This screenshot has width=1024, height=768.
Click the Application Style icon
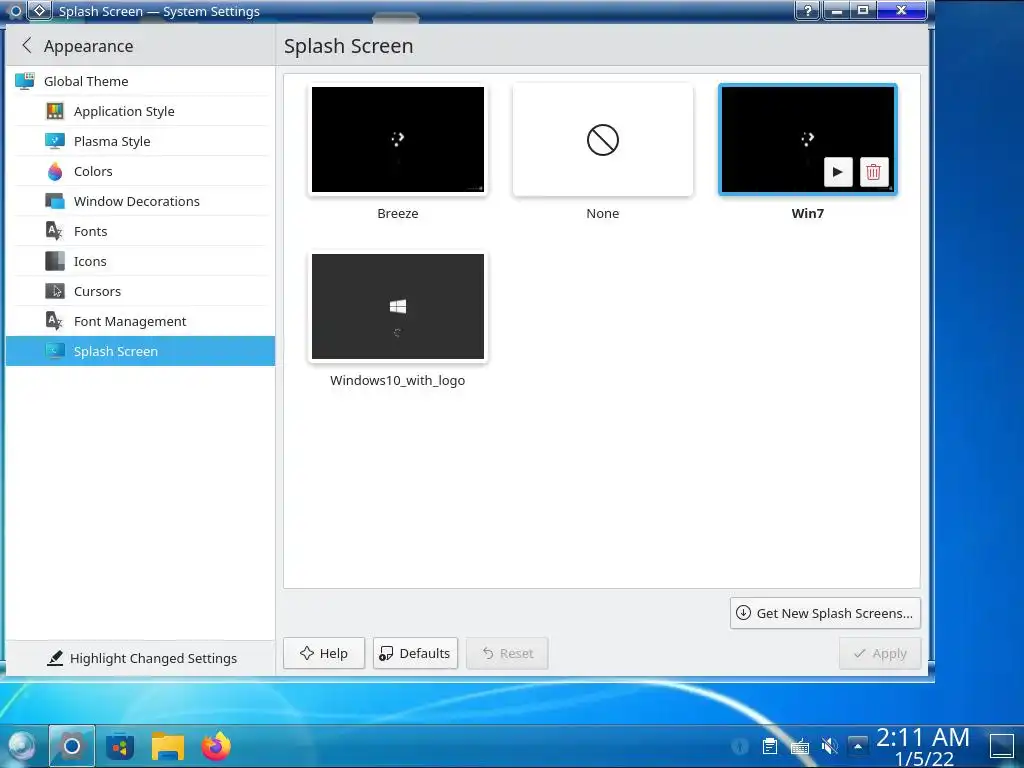55,111
